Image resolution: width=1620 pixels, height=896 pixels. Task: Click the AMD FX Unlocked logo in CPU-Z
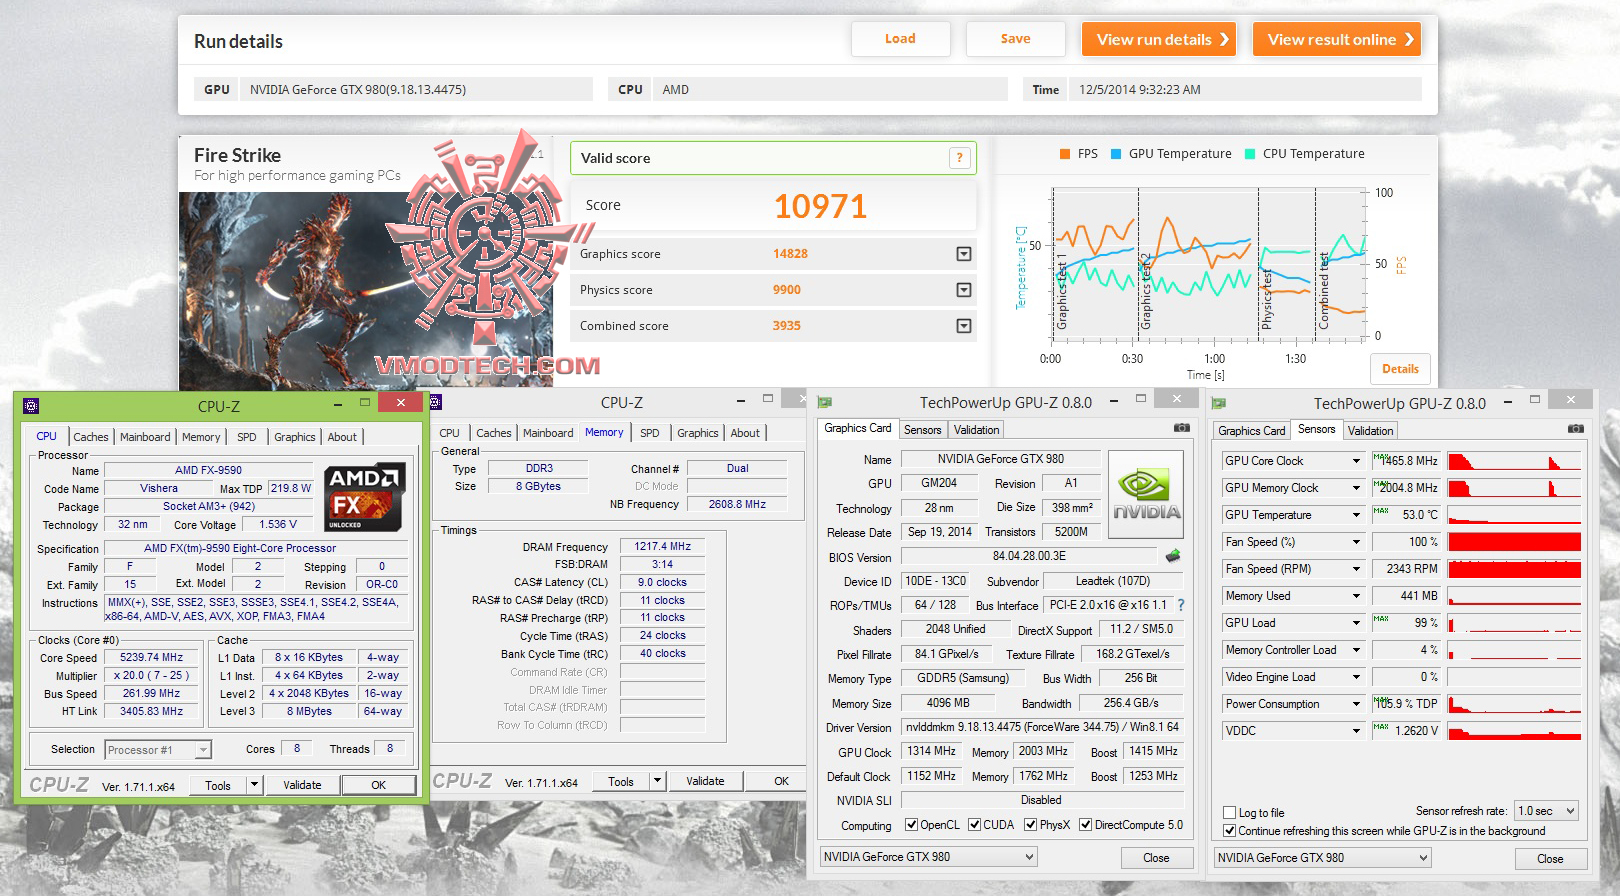tap(364, 497)
